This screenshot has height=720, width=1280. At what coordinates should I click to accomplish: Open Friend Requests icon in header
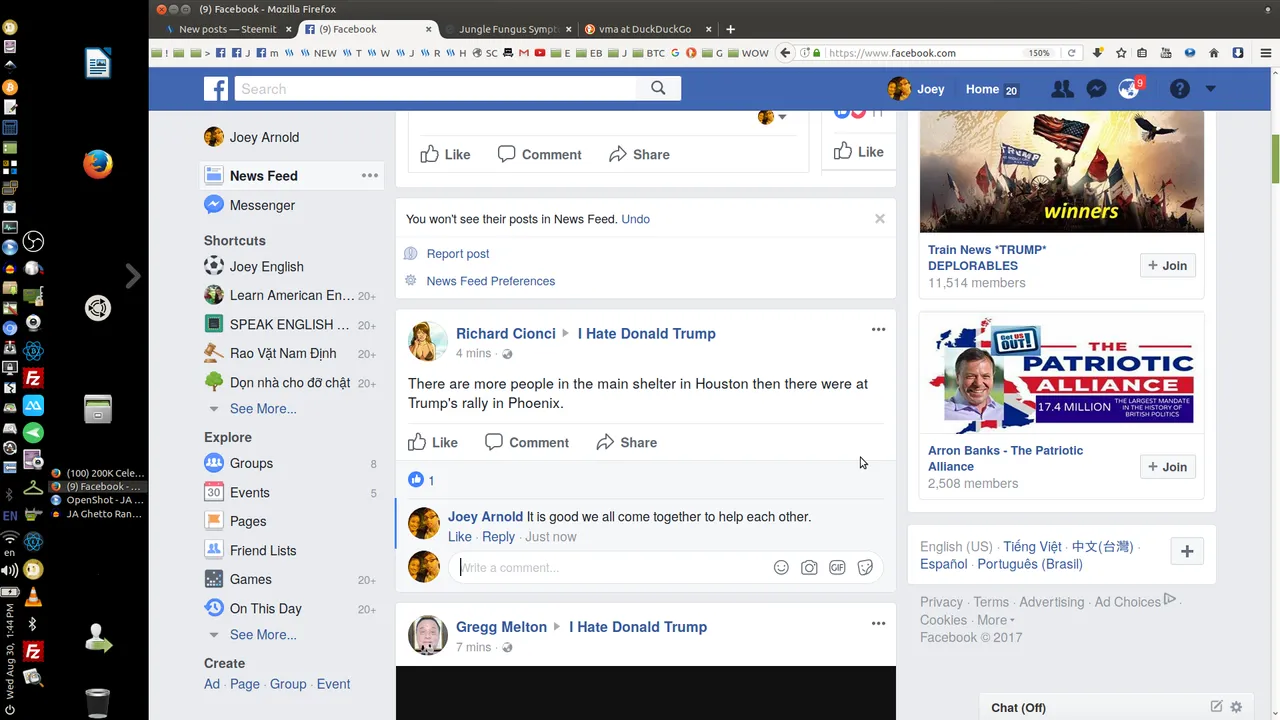1062,89
